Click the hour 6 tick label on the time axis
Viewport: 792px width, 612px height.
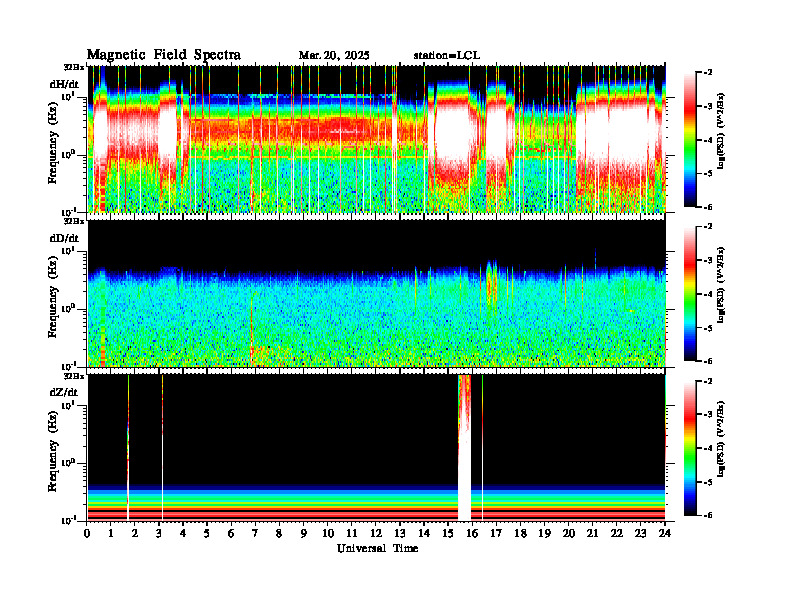231,534
